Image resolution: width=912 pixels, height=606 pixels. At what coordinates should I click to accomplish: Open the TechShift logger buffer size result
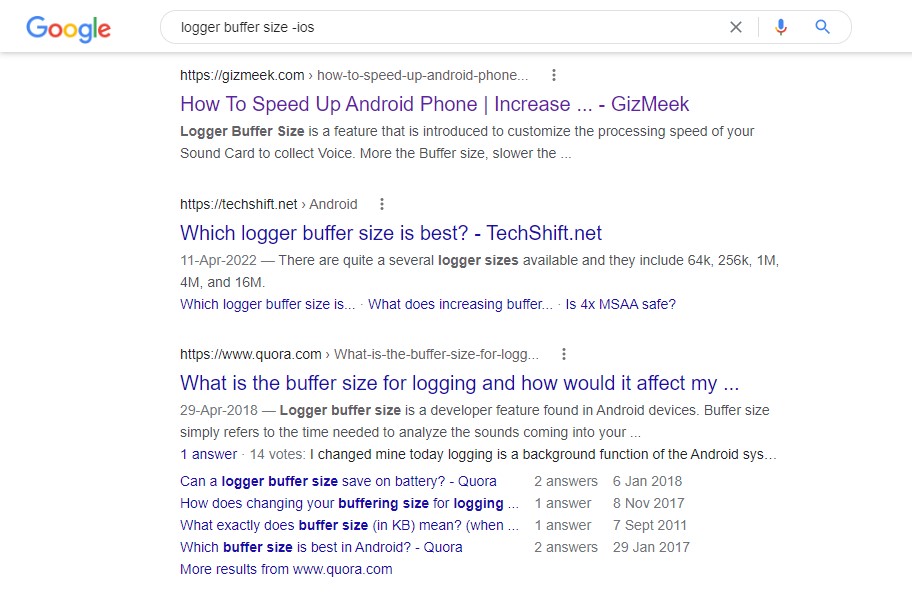pyautogui.click(x=390, y=233)
